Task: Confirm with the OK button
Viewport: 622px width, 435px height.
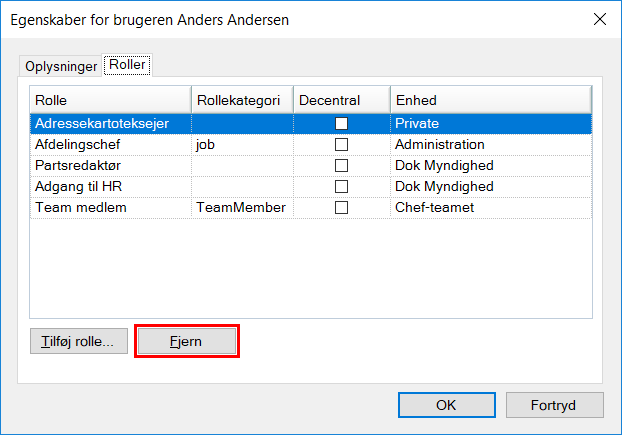Action: coord(446,406)
